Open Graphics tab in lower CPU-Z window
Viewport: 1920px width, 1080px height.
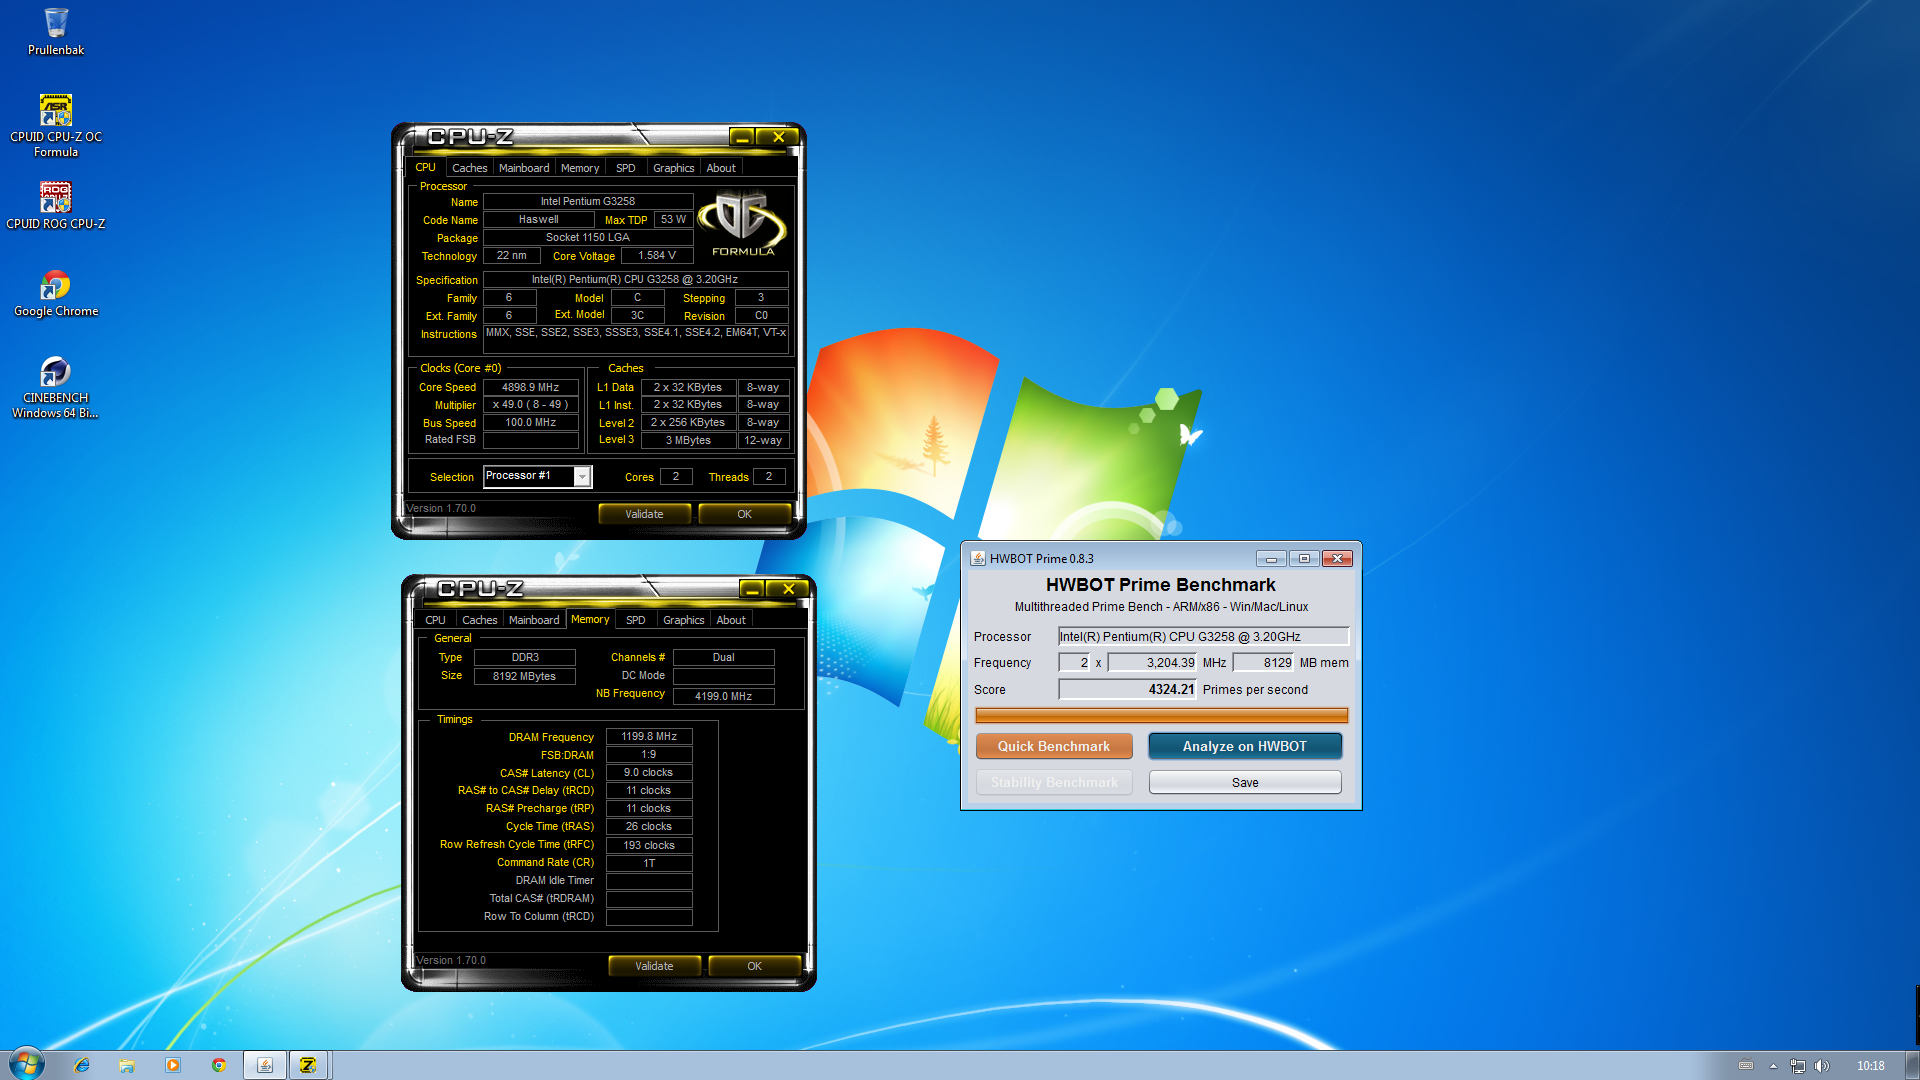[x=683, y=620]
